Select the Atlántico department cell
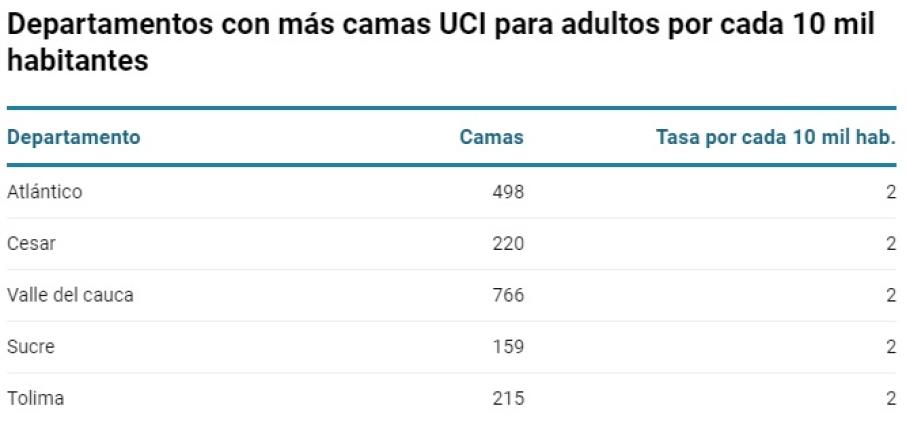The height and width of the screenshot is (432, 906). 45,192
